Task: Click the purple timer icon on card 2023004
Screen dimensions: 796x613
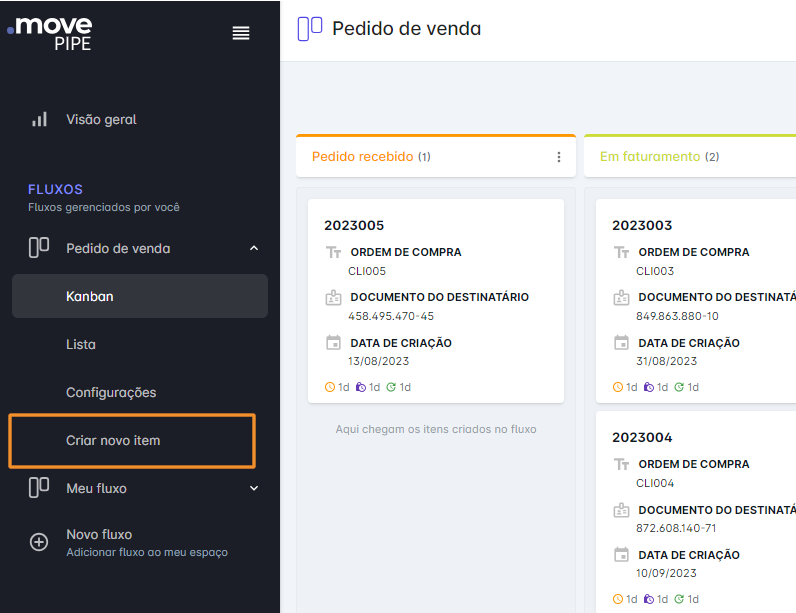Action: 649,599
